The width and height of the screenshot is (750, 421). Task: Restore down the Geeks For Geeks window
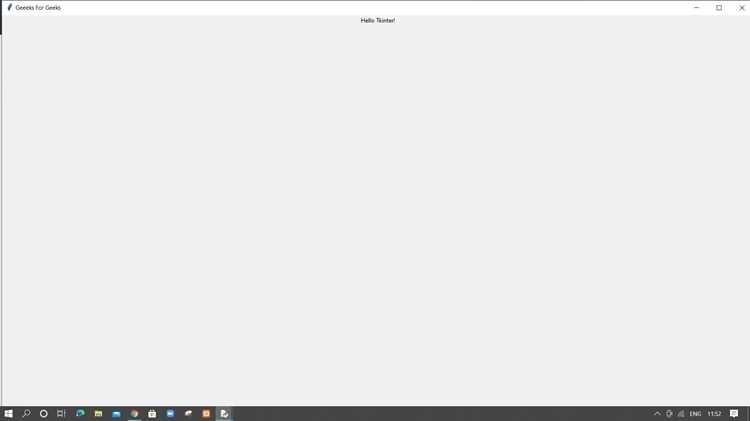coord(719,8)
